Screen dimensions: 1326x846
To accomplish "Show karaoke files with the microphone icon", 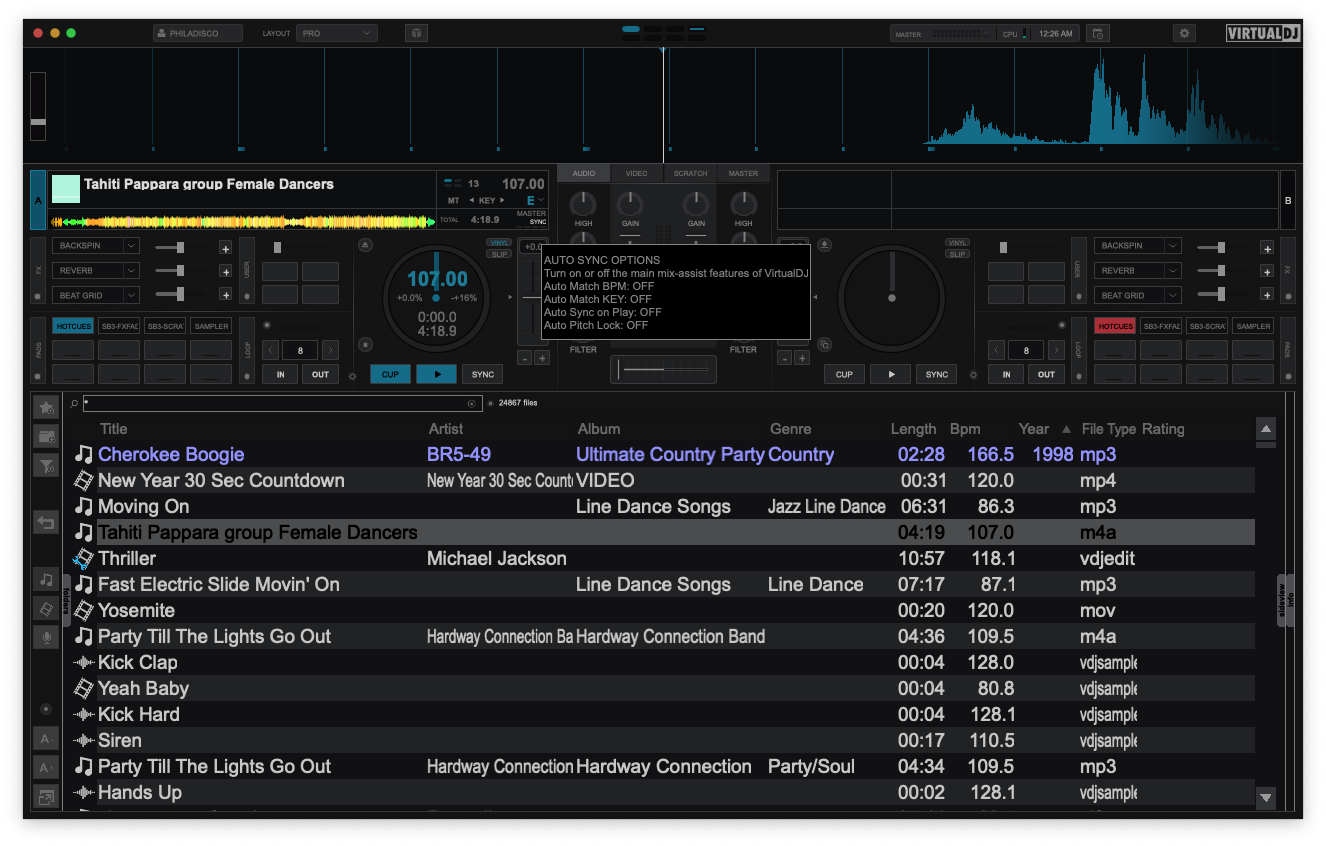I will pyautogui.click(x=45, y=637).
